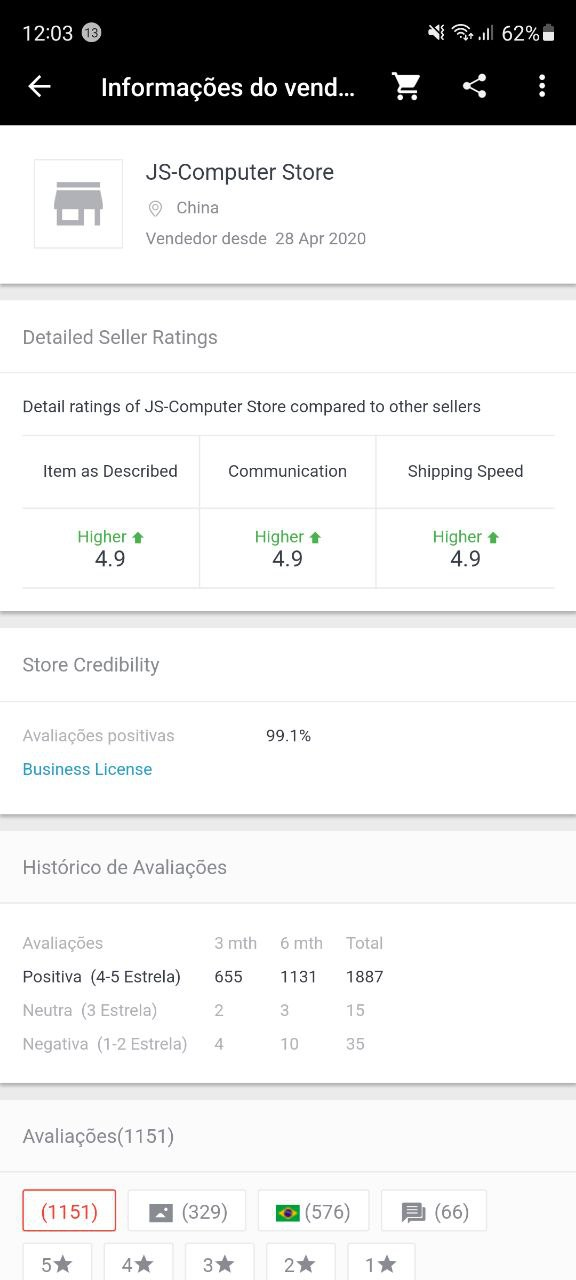576x1280 pixels.
Task: Tap the JS-Computer Store logo icon
Action: click(x=78, y=203)
